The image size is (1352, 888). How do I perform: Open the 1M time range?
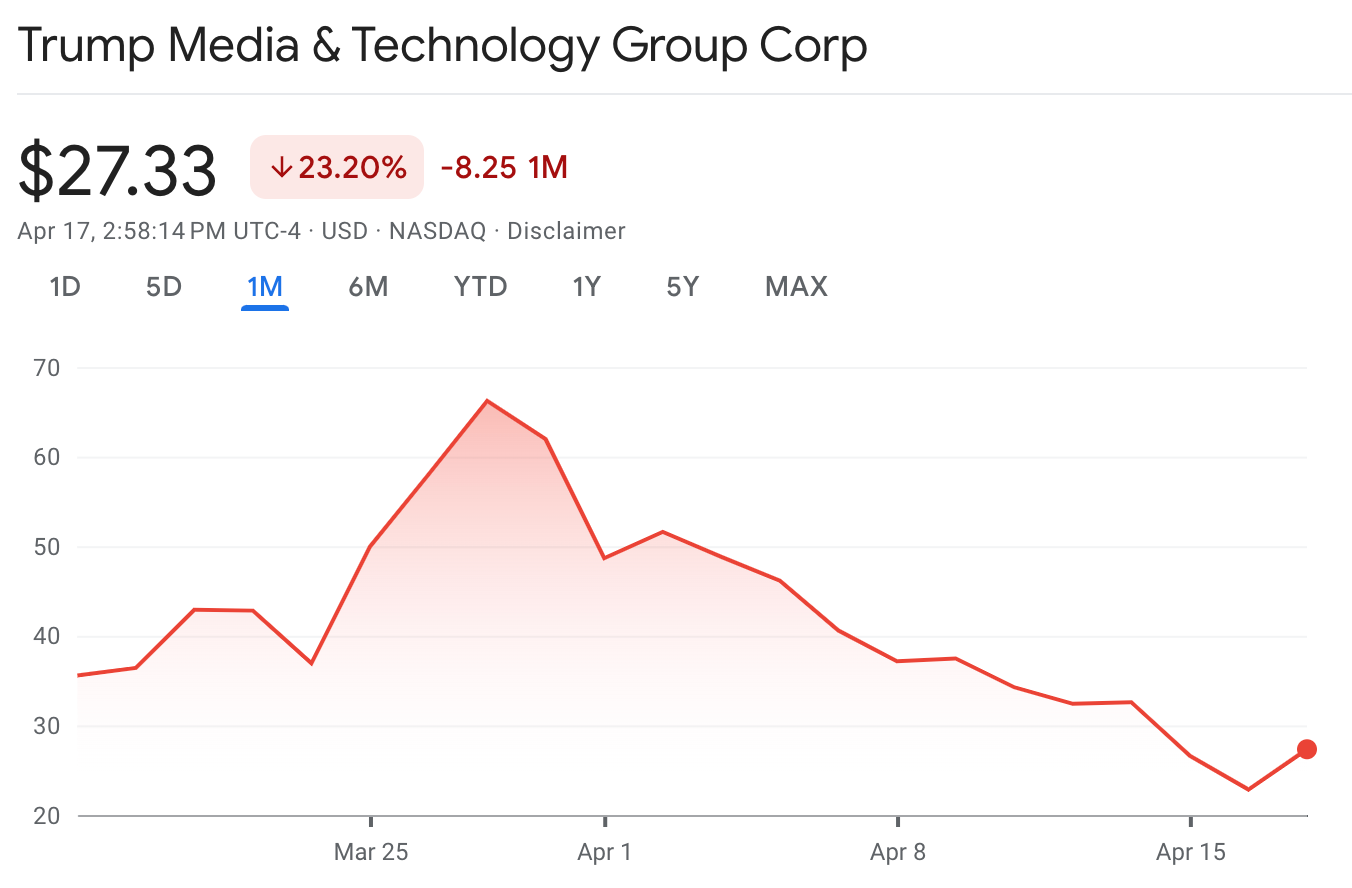tap(264, 287)
